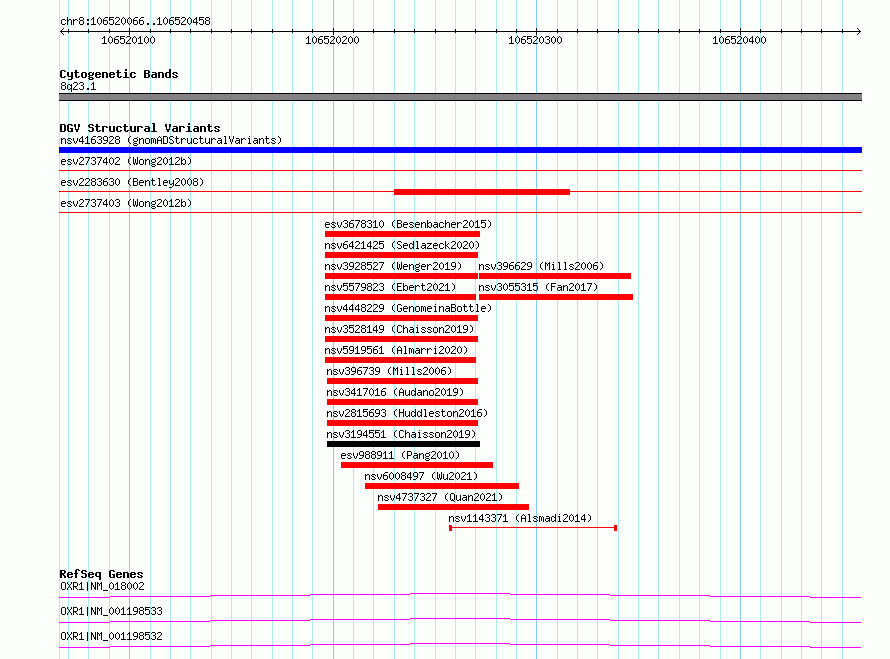Click the red bar under nsv6008497 Wu2021
The image size is (890, 659).
[442, 486]
